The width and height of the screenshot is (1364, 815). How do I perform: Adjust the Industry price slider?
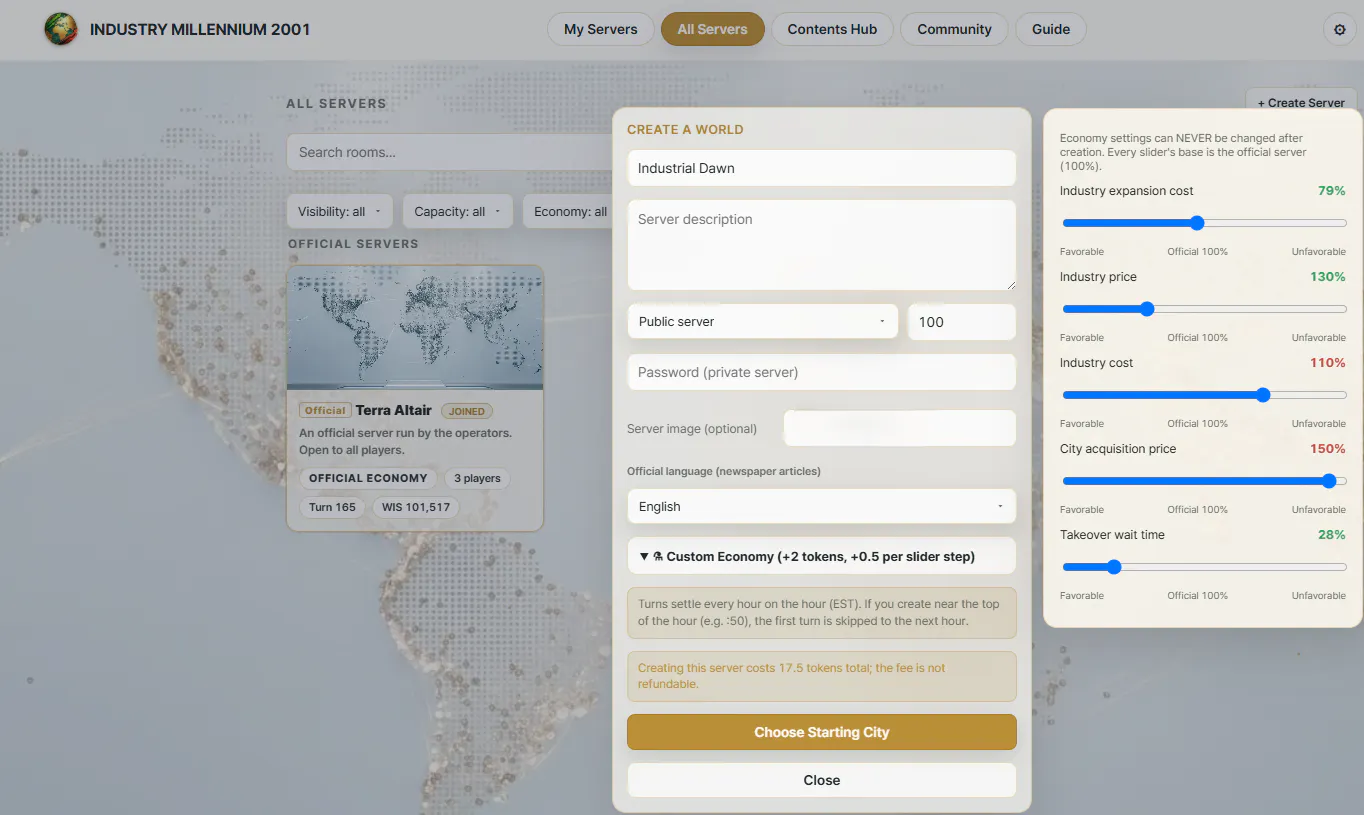coord(1204,309)
